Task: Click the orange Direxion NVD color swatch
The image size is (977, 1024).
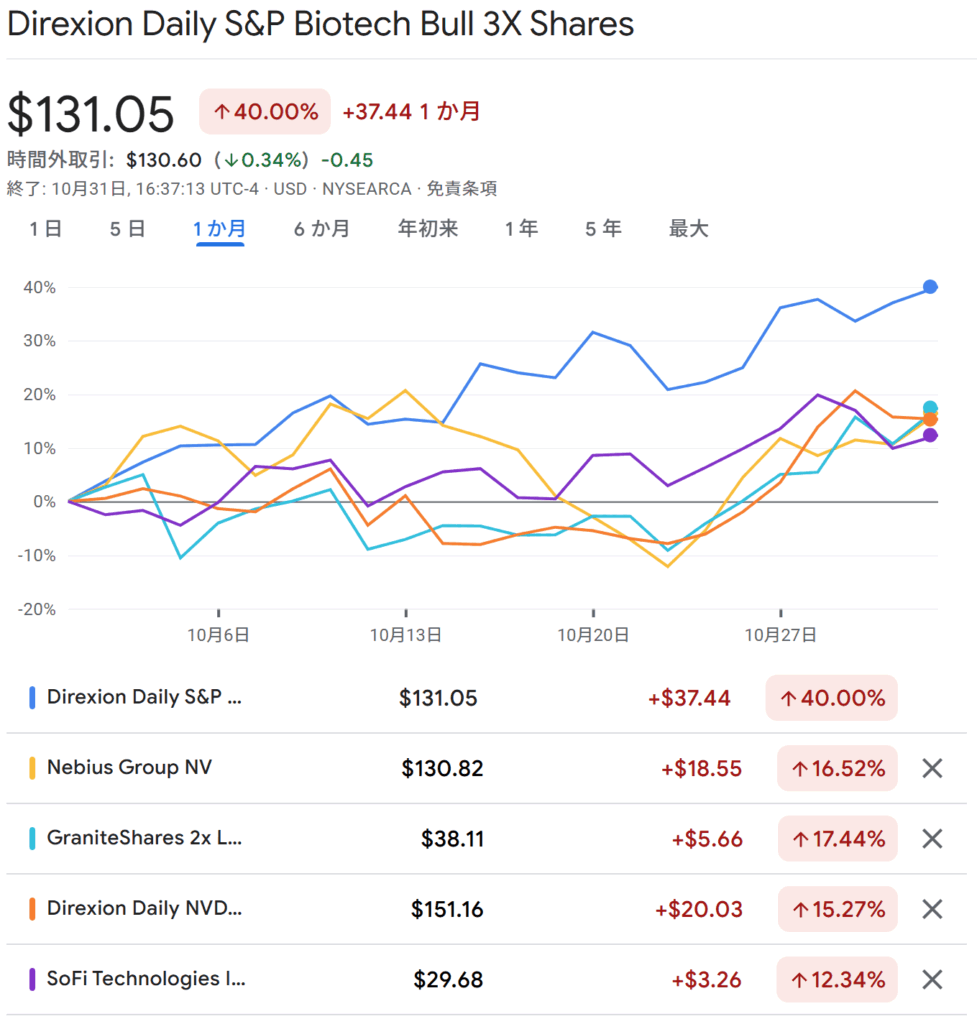Action: pos(32,908)
